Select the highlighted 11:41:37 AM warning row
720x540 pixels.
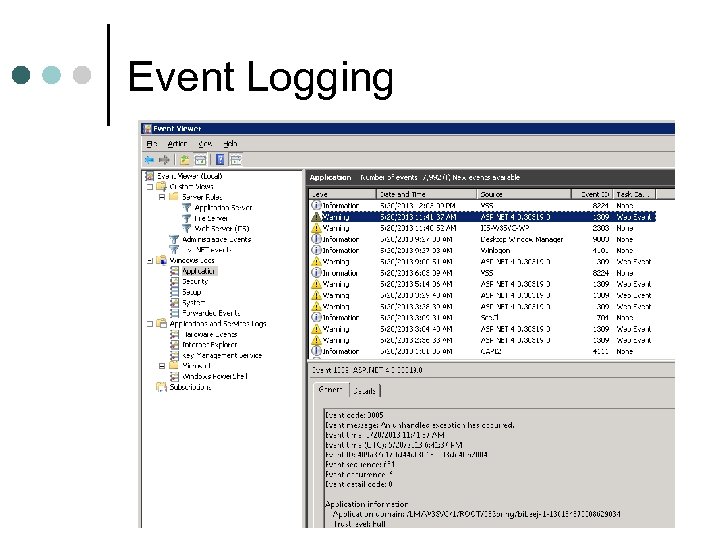pos(482,217)
